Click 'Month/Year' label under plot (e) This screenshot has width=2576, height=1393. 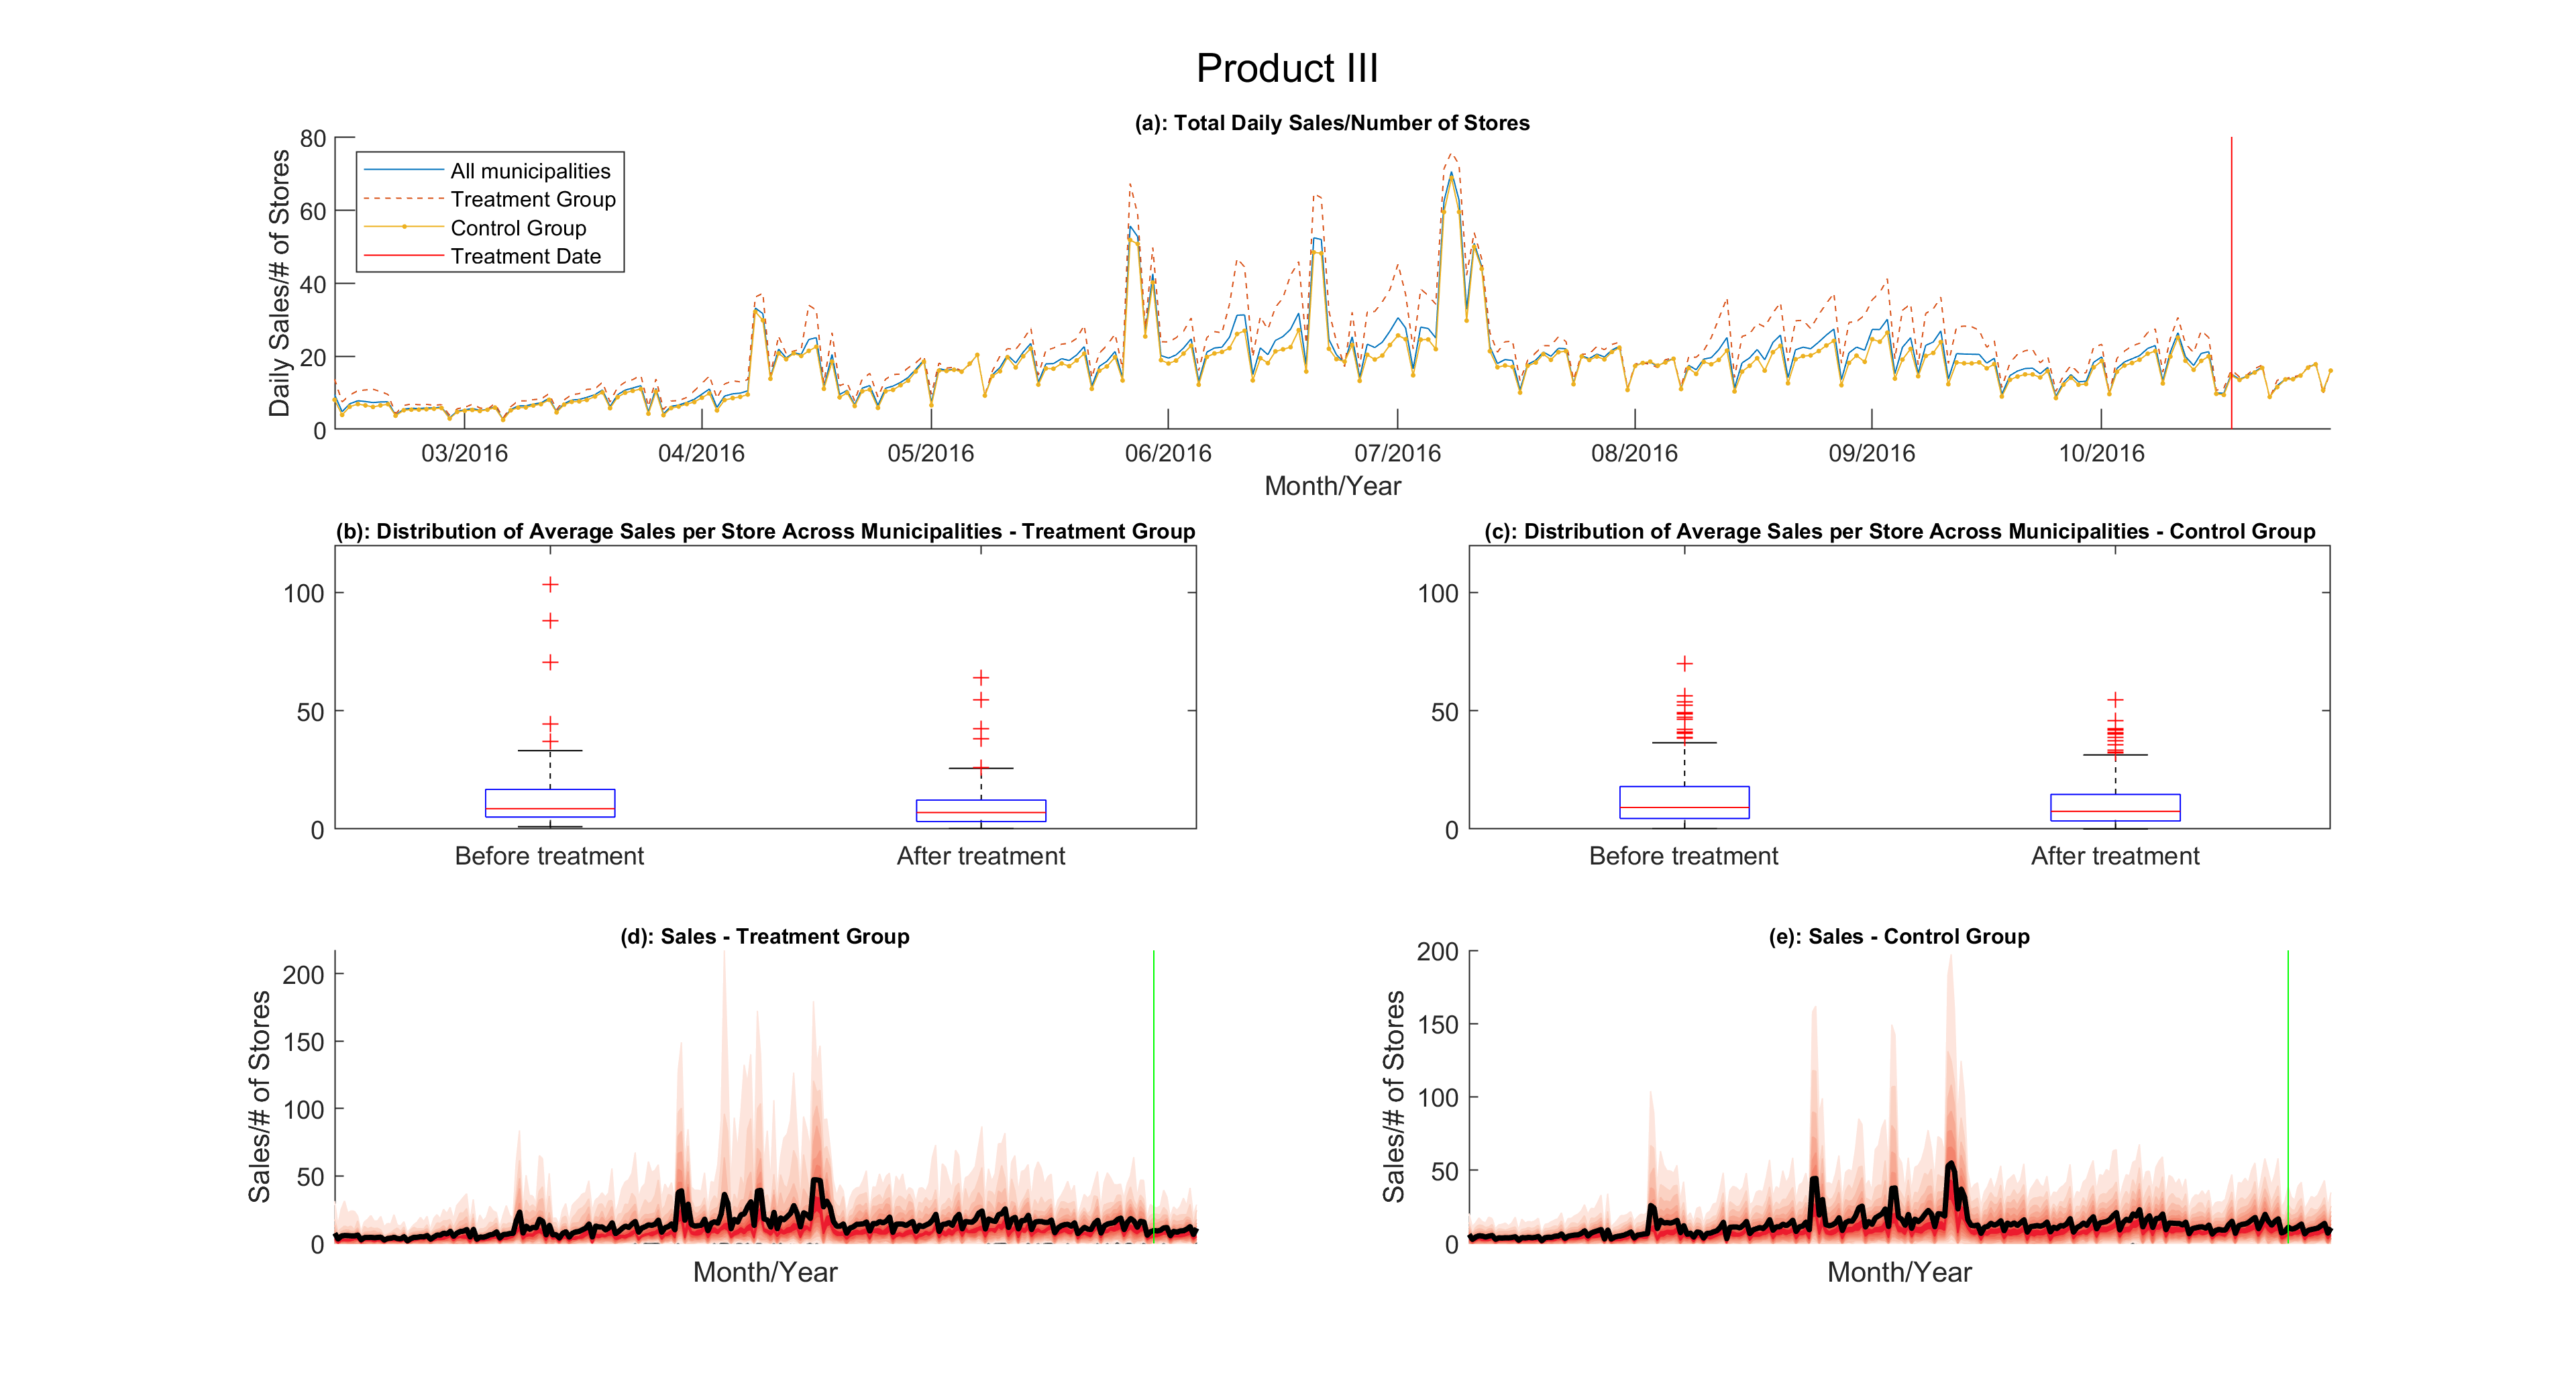tap(1899, 1272)
